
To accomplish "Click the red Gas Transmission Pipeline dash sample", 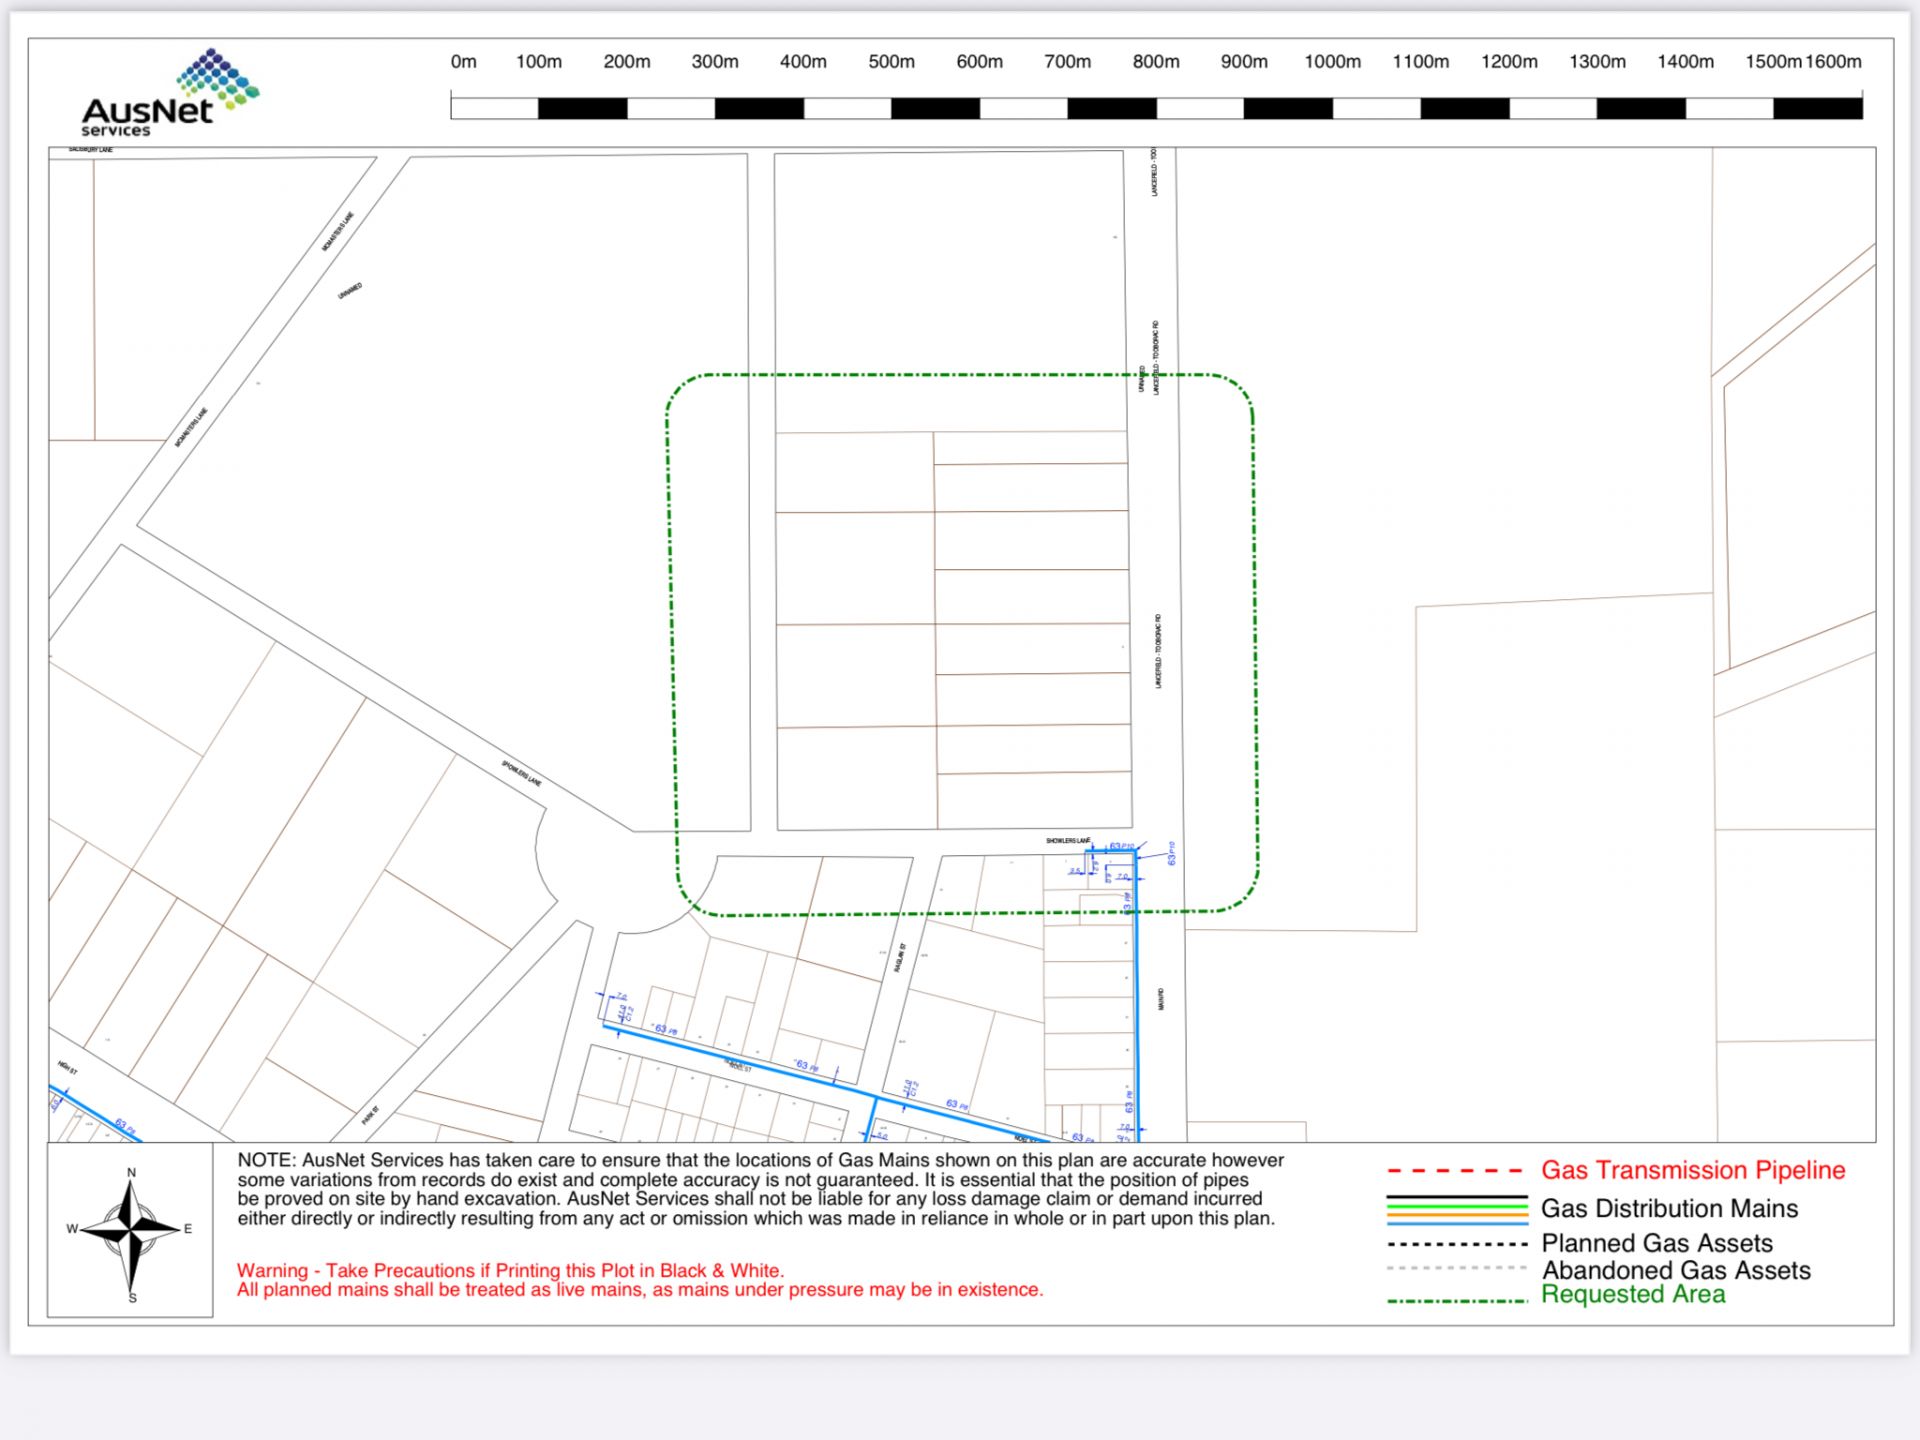I will pyautogui.click(x=1455, y=1171).
